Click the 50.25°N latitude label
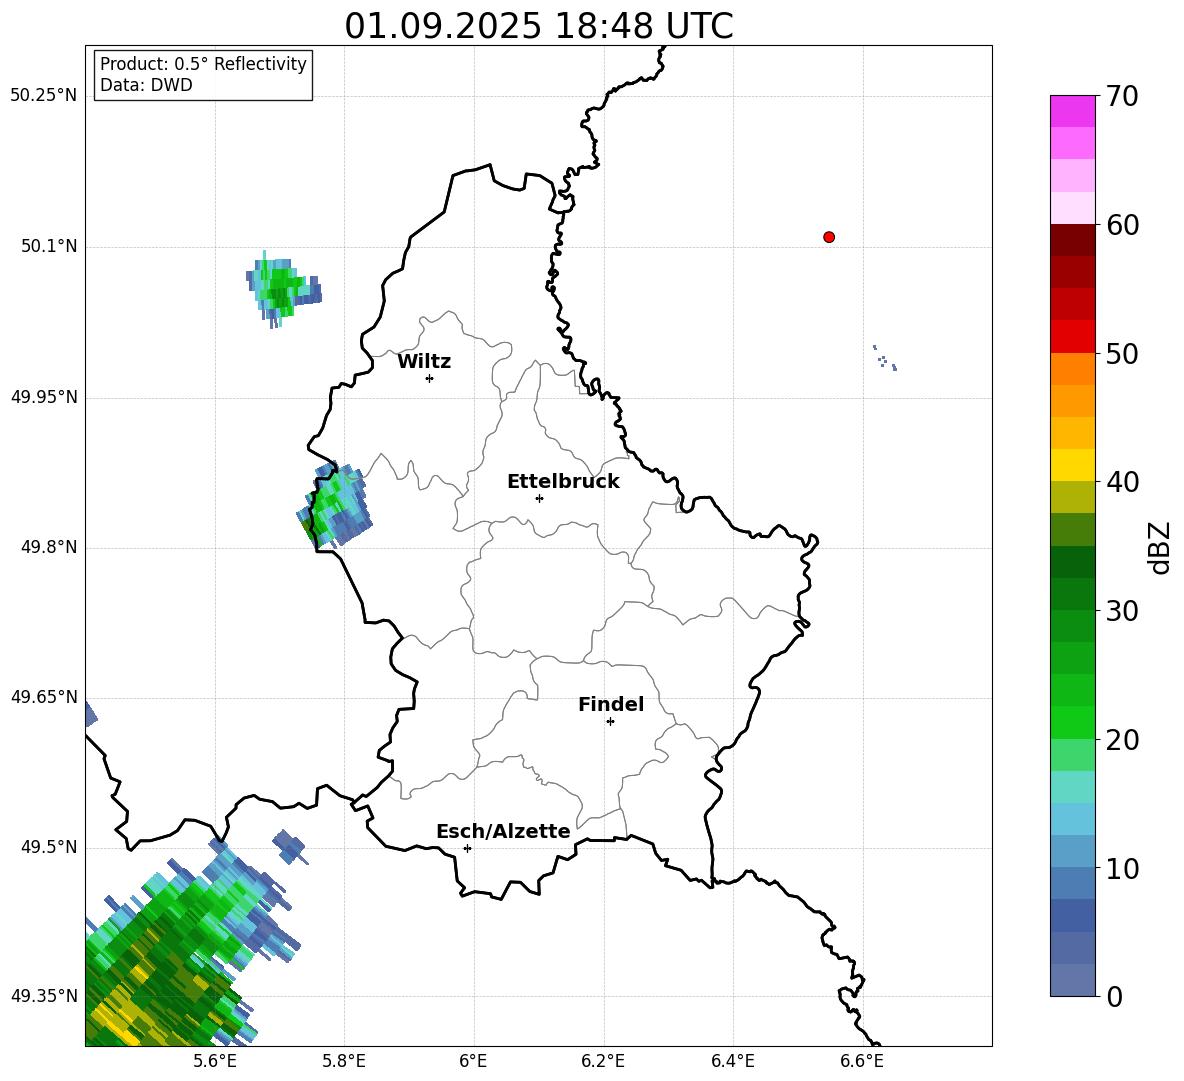The image size is (1184, 1081). 44,96
